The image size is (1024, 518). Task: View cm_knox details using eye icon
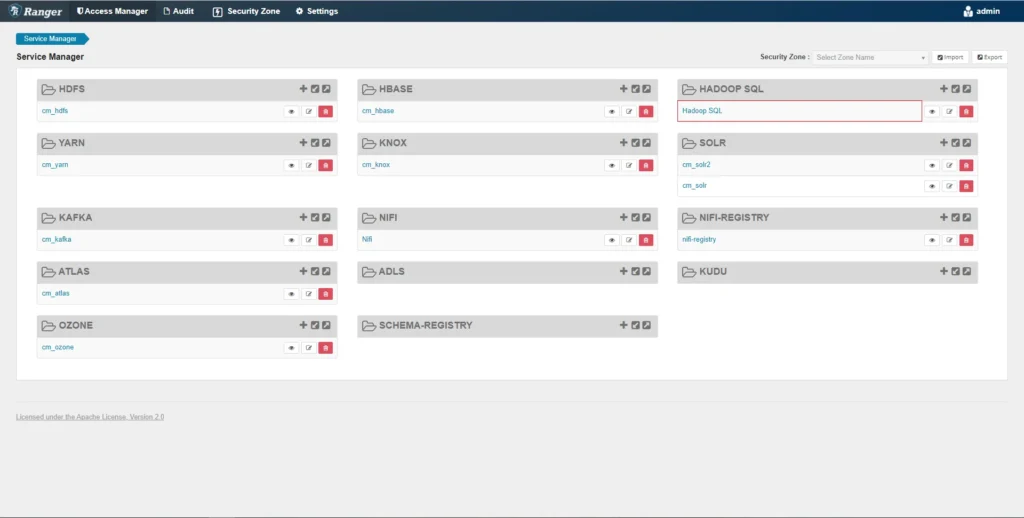(x=612, y=165)
